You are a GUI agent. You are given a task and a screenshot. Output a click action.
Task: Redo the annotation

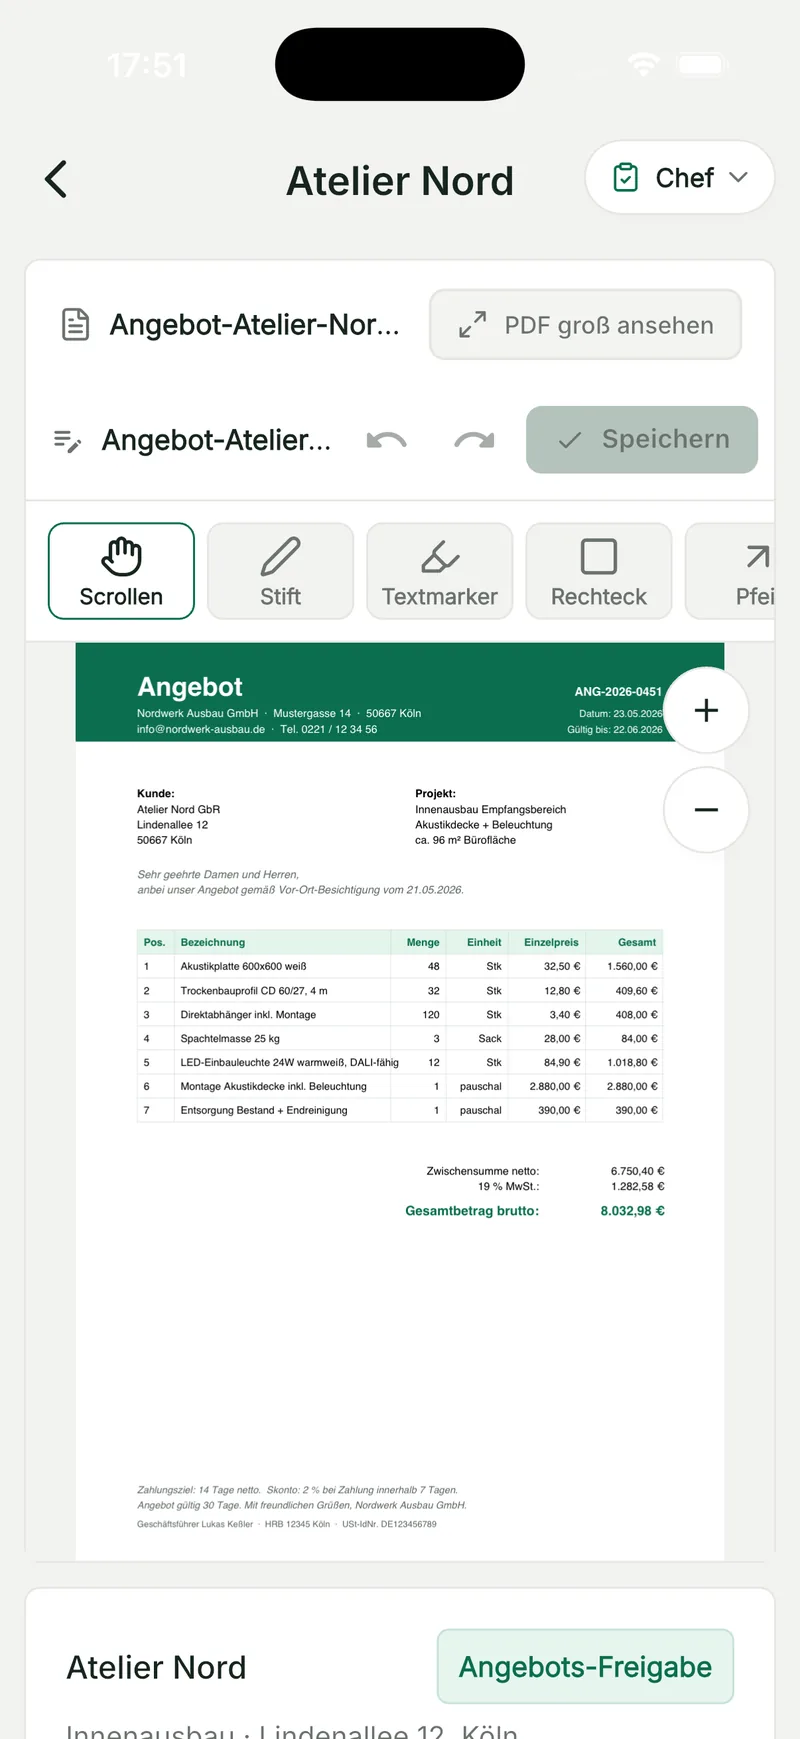tap(474, 440)
